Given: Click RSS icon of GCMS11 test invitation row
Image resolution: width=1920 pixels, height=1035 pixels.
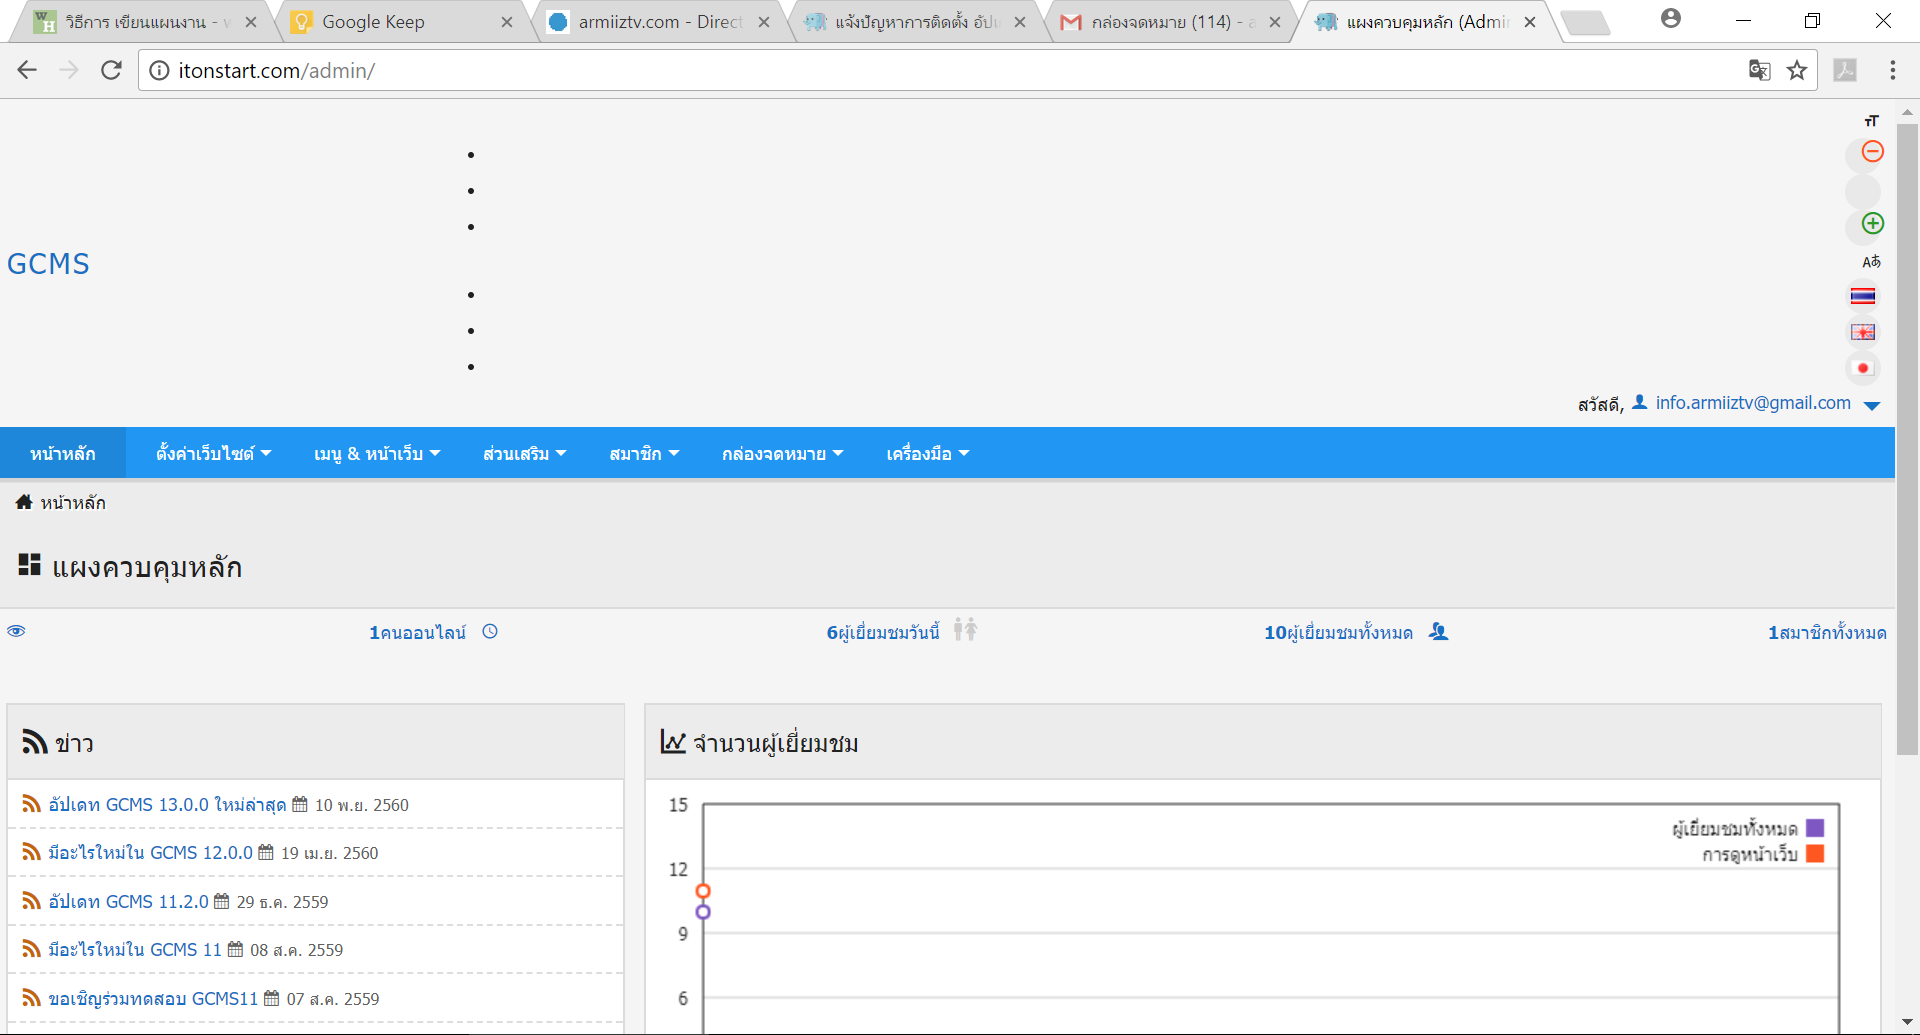Looking at the screenshot, I should click(31, 998).
